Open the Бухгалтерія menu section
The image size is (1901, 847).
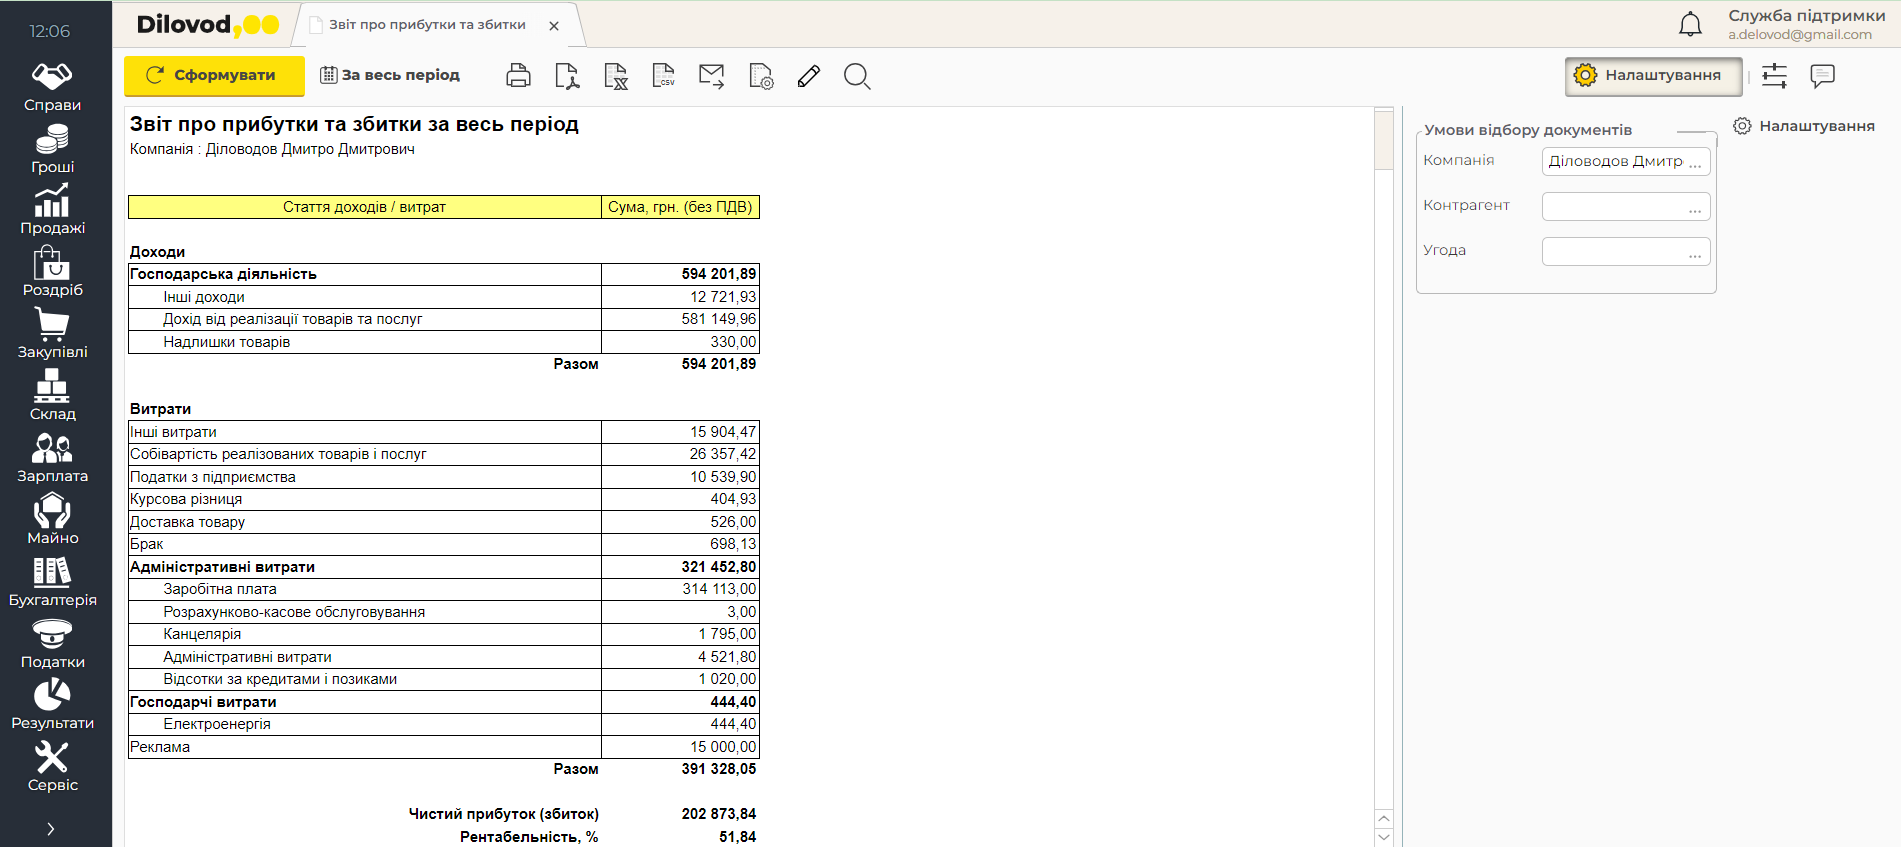click(x=53, y=583)
